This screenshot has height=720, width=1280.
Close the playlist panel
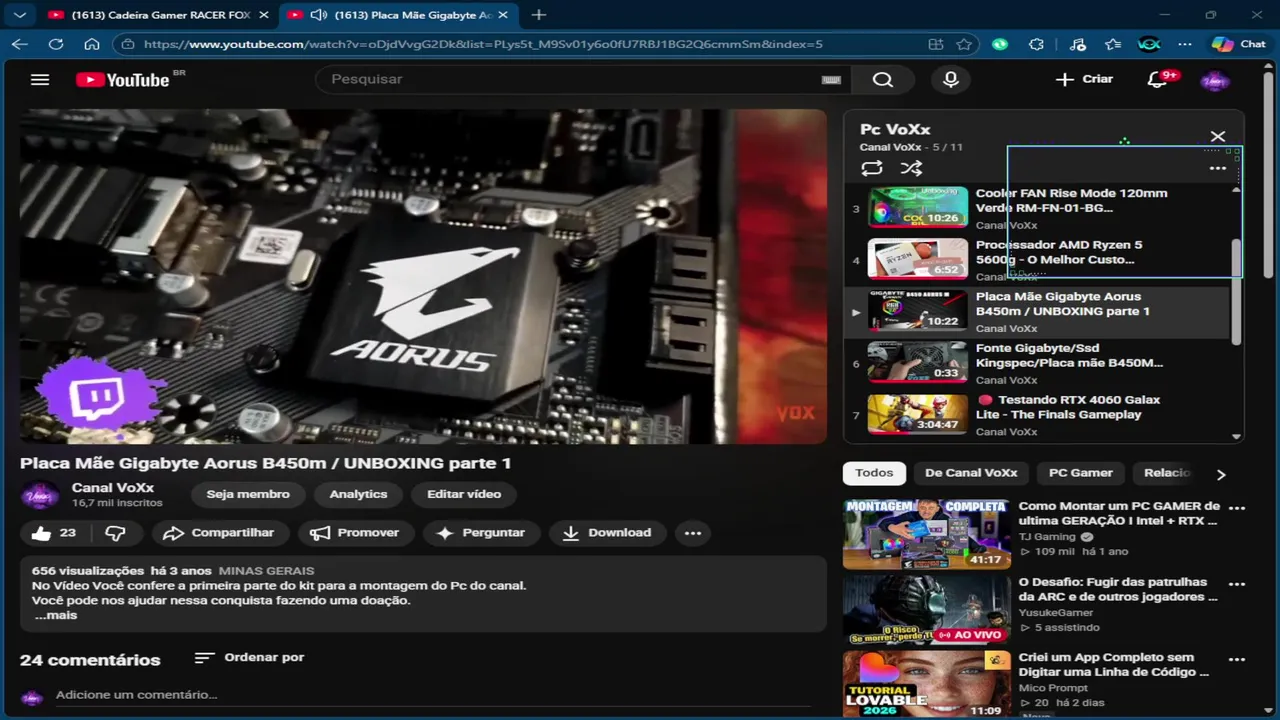(1217, 136)
